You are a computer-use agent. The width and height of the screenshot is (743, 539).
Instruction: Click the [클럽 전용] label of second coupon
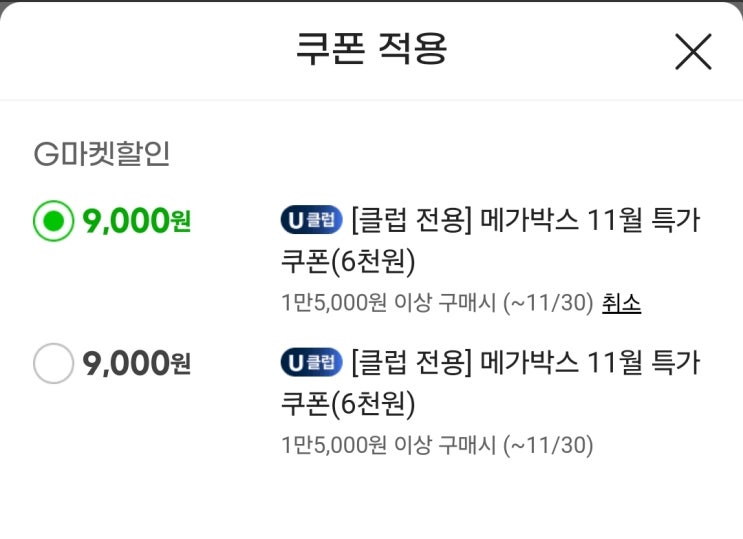coord(411,362)
